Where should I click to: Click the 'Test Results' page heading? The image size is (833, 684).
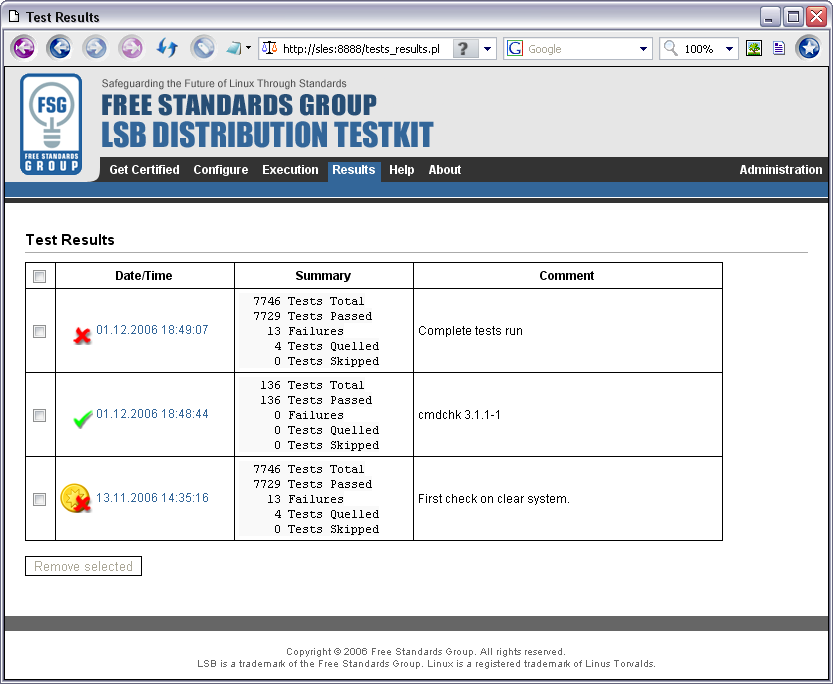[x=70, y=240]
